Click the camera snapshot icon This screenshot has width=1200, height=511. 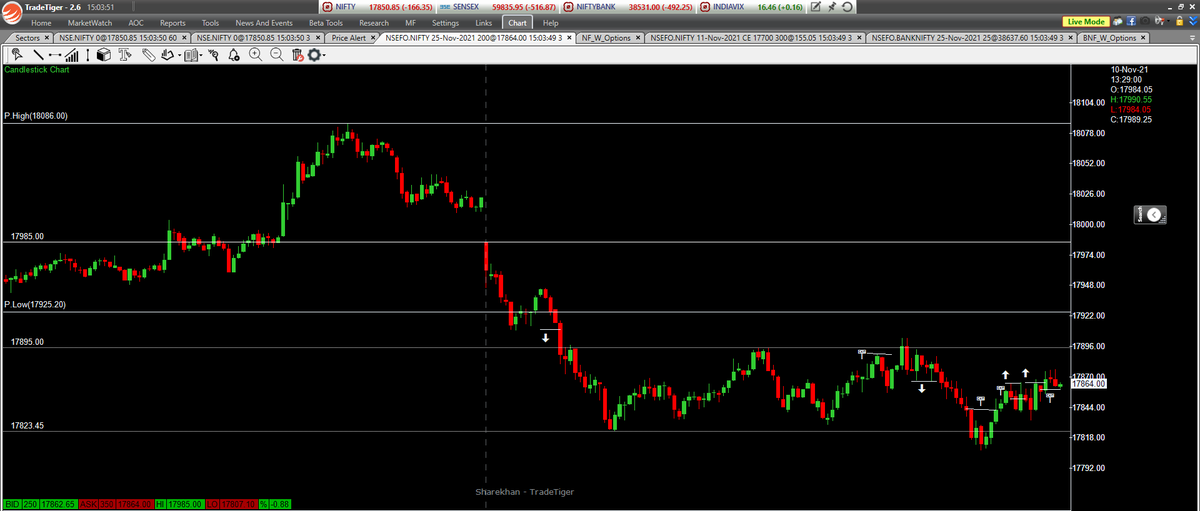click(x=1145, y=21)
